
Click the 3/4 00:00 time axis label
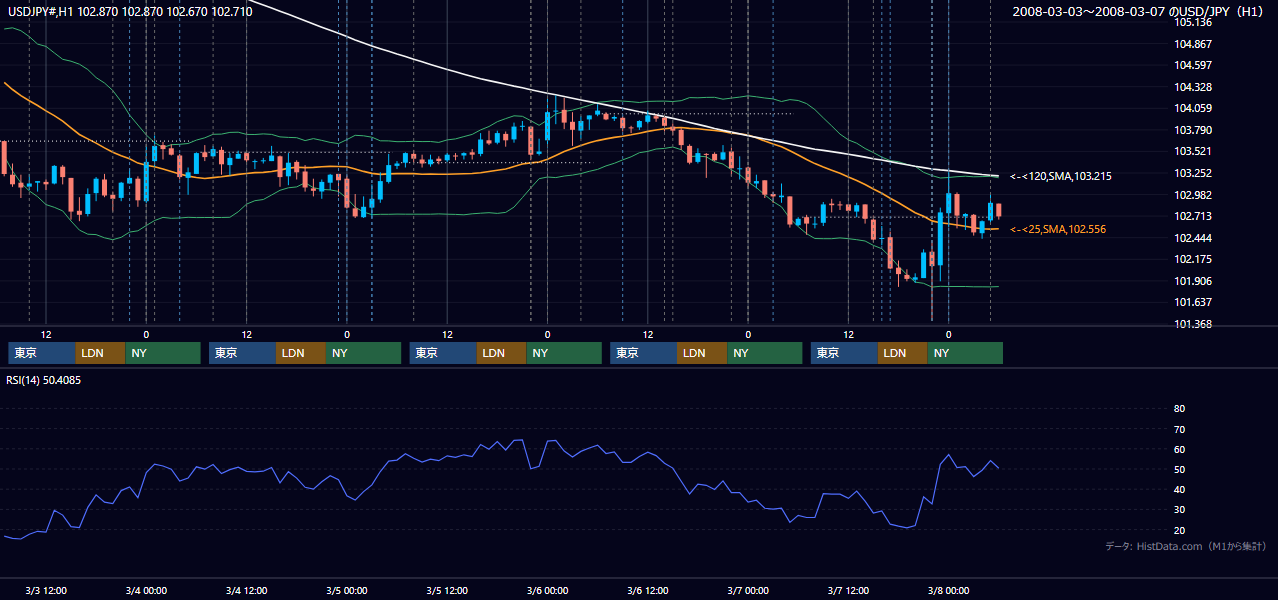[146, 590]
